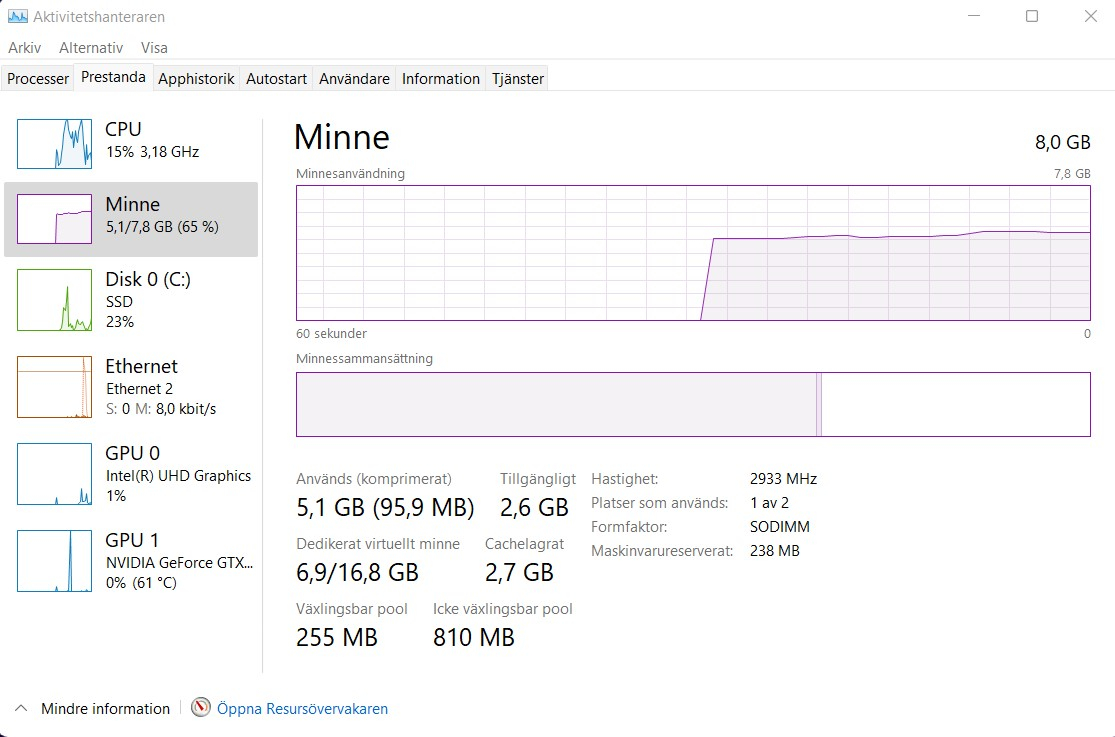Click the CPU heading in sidebar
Viewport: 1115px width, 737px height.
coord(123,129)
